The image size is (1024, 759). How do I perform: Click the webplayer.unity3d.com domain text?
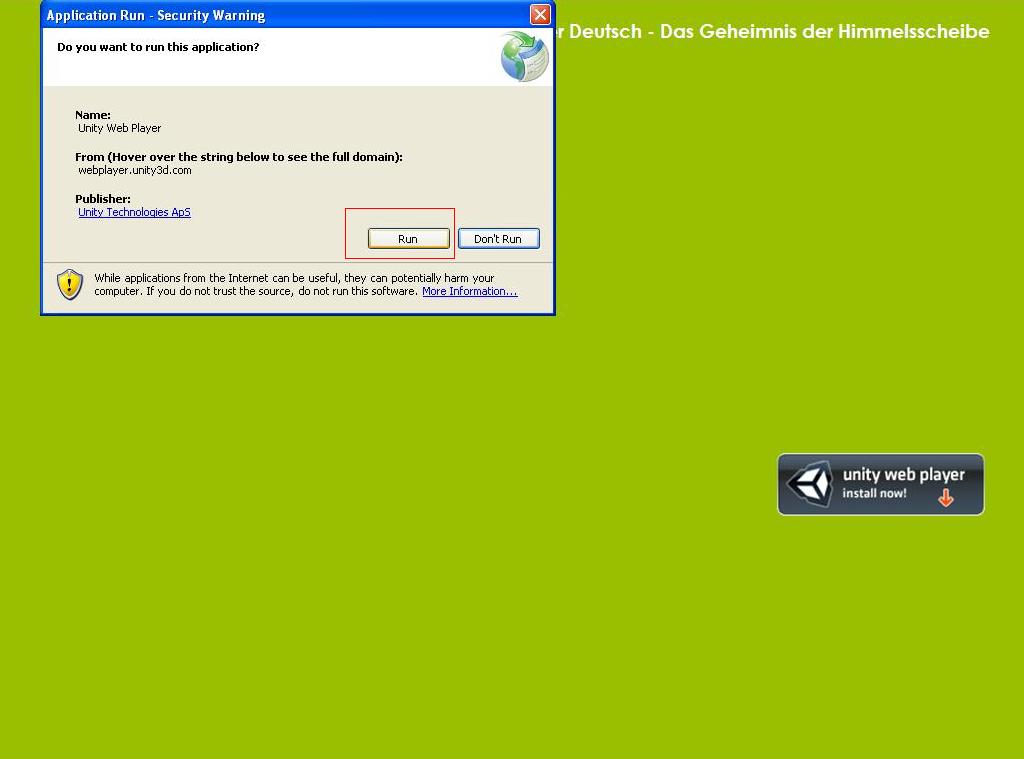pos(135,170)
